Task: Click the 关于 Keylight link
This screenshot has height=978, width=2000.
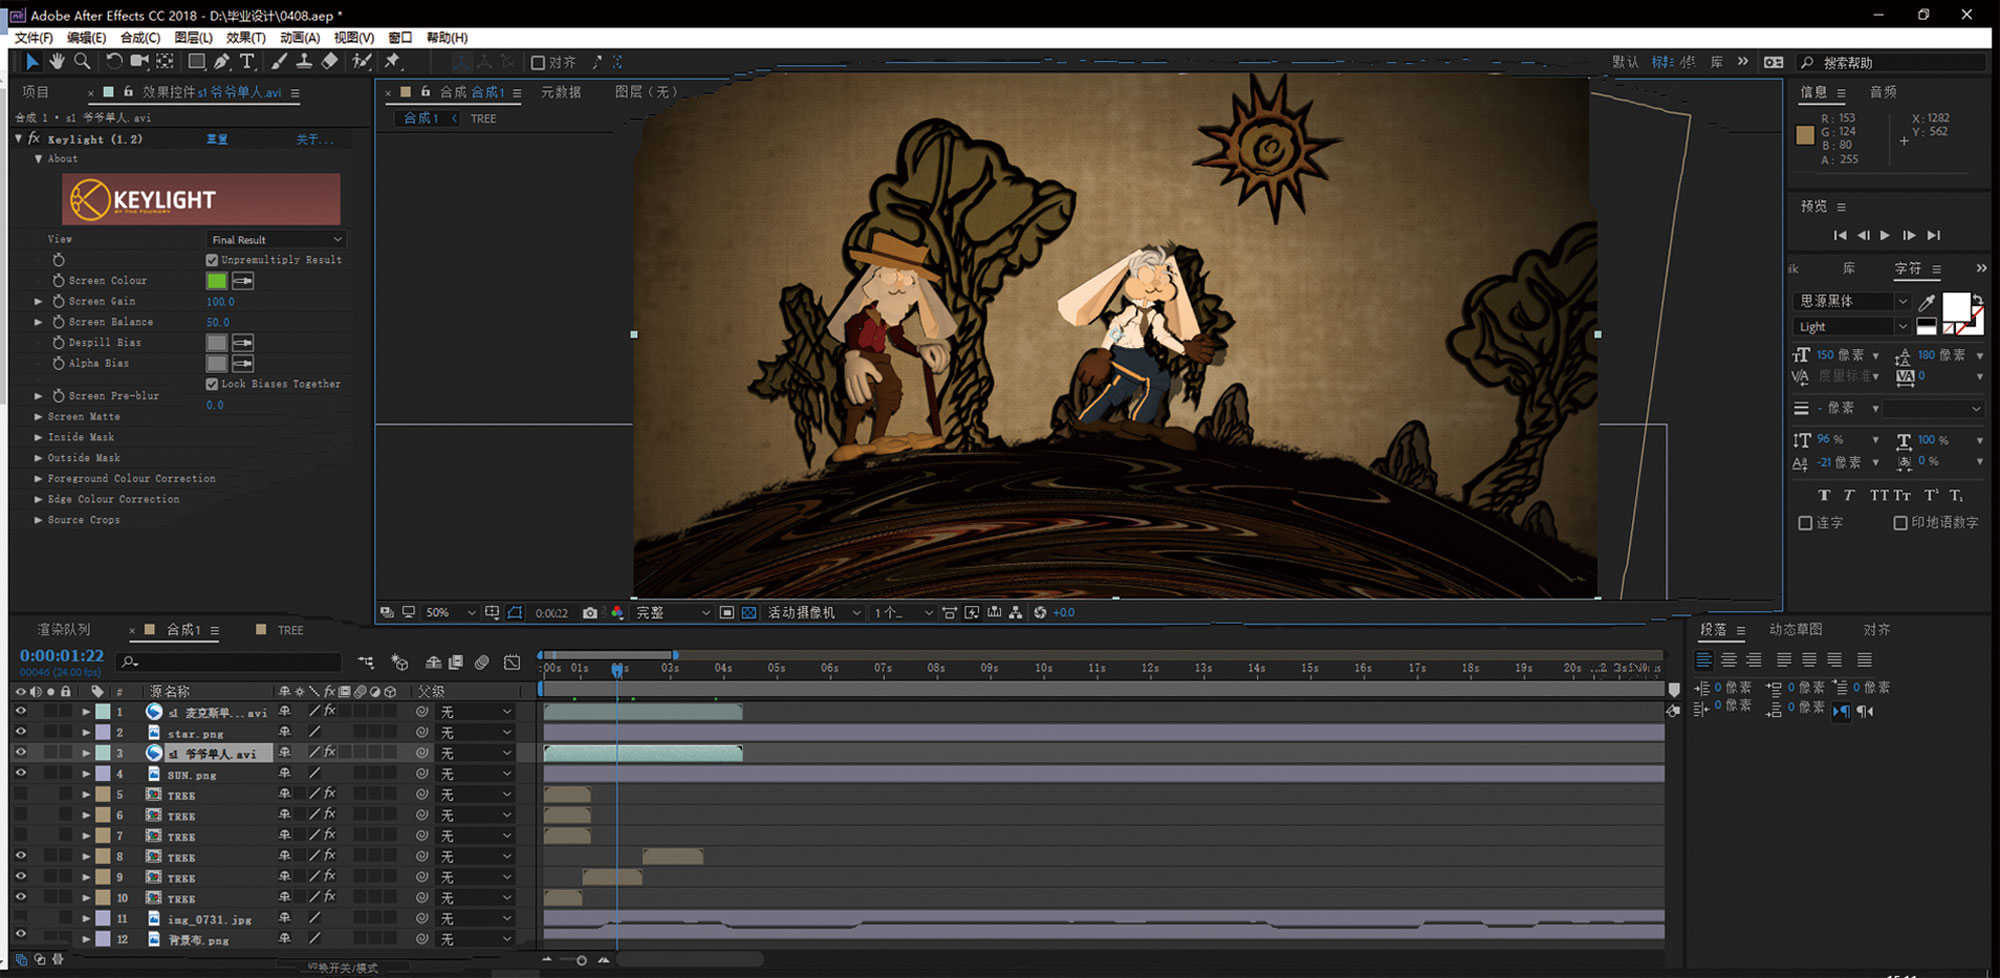Action: pyautogui.click(x=314, y=139)
